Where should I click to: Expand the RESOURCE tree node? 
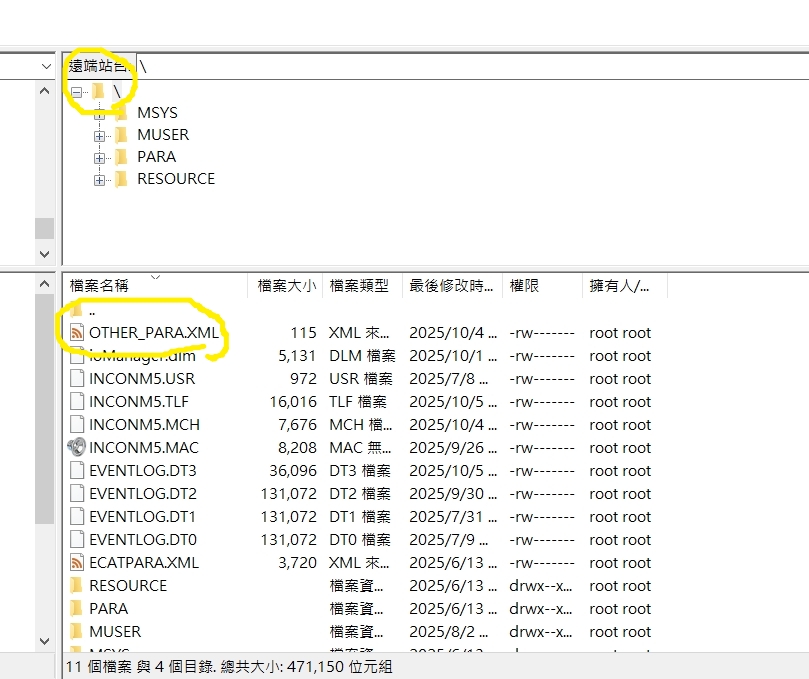(x=99, y=179)
